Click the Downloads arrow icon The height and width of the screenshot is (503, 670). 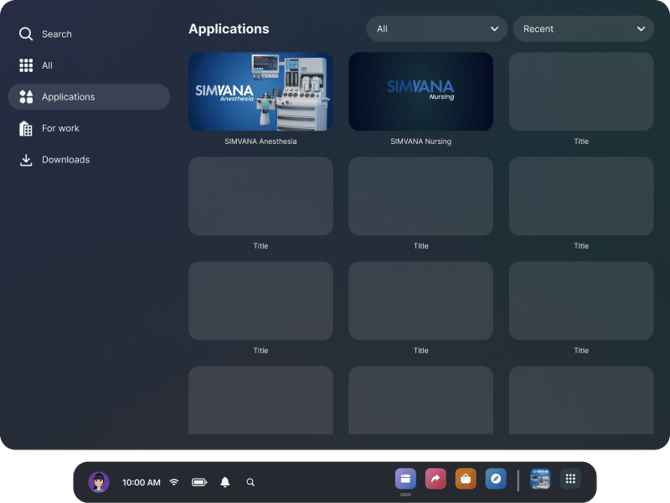(26, 160)
